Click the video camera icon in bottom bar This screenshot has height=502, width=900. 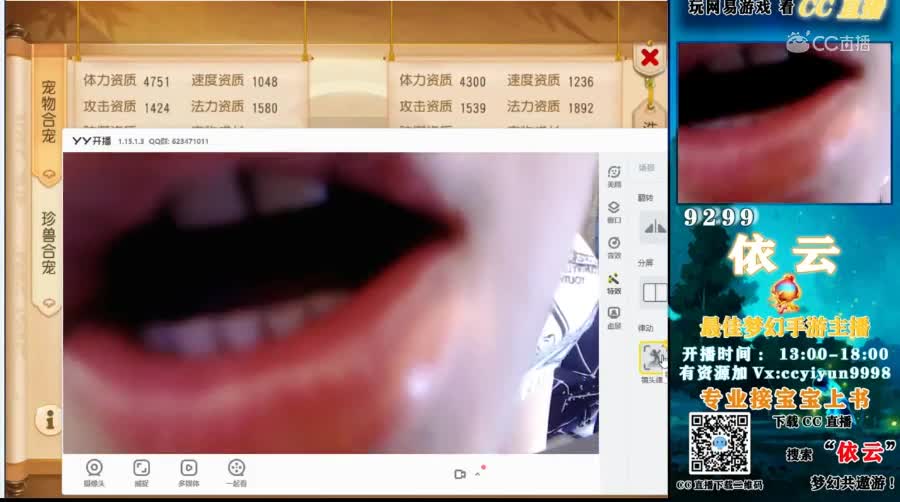pos(460,474)
